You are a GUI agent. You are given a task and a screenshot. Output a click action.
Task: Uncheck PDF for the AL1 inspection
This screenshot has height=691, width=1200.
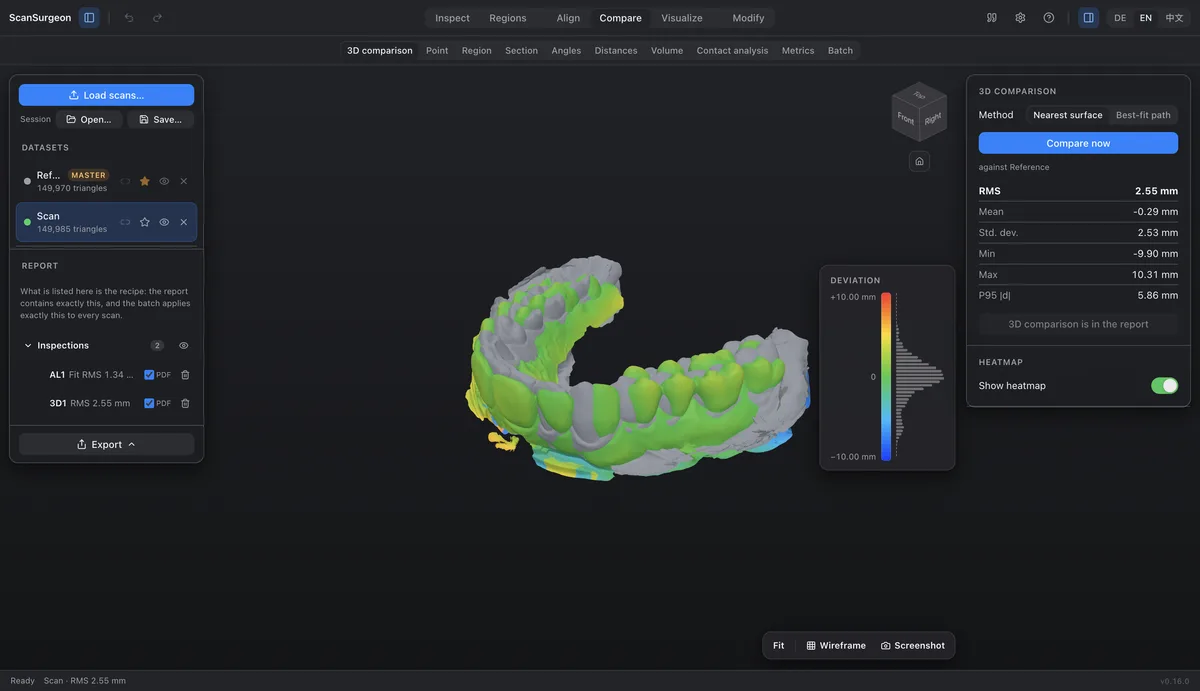click(x=149, y=375)
